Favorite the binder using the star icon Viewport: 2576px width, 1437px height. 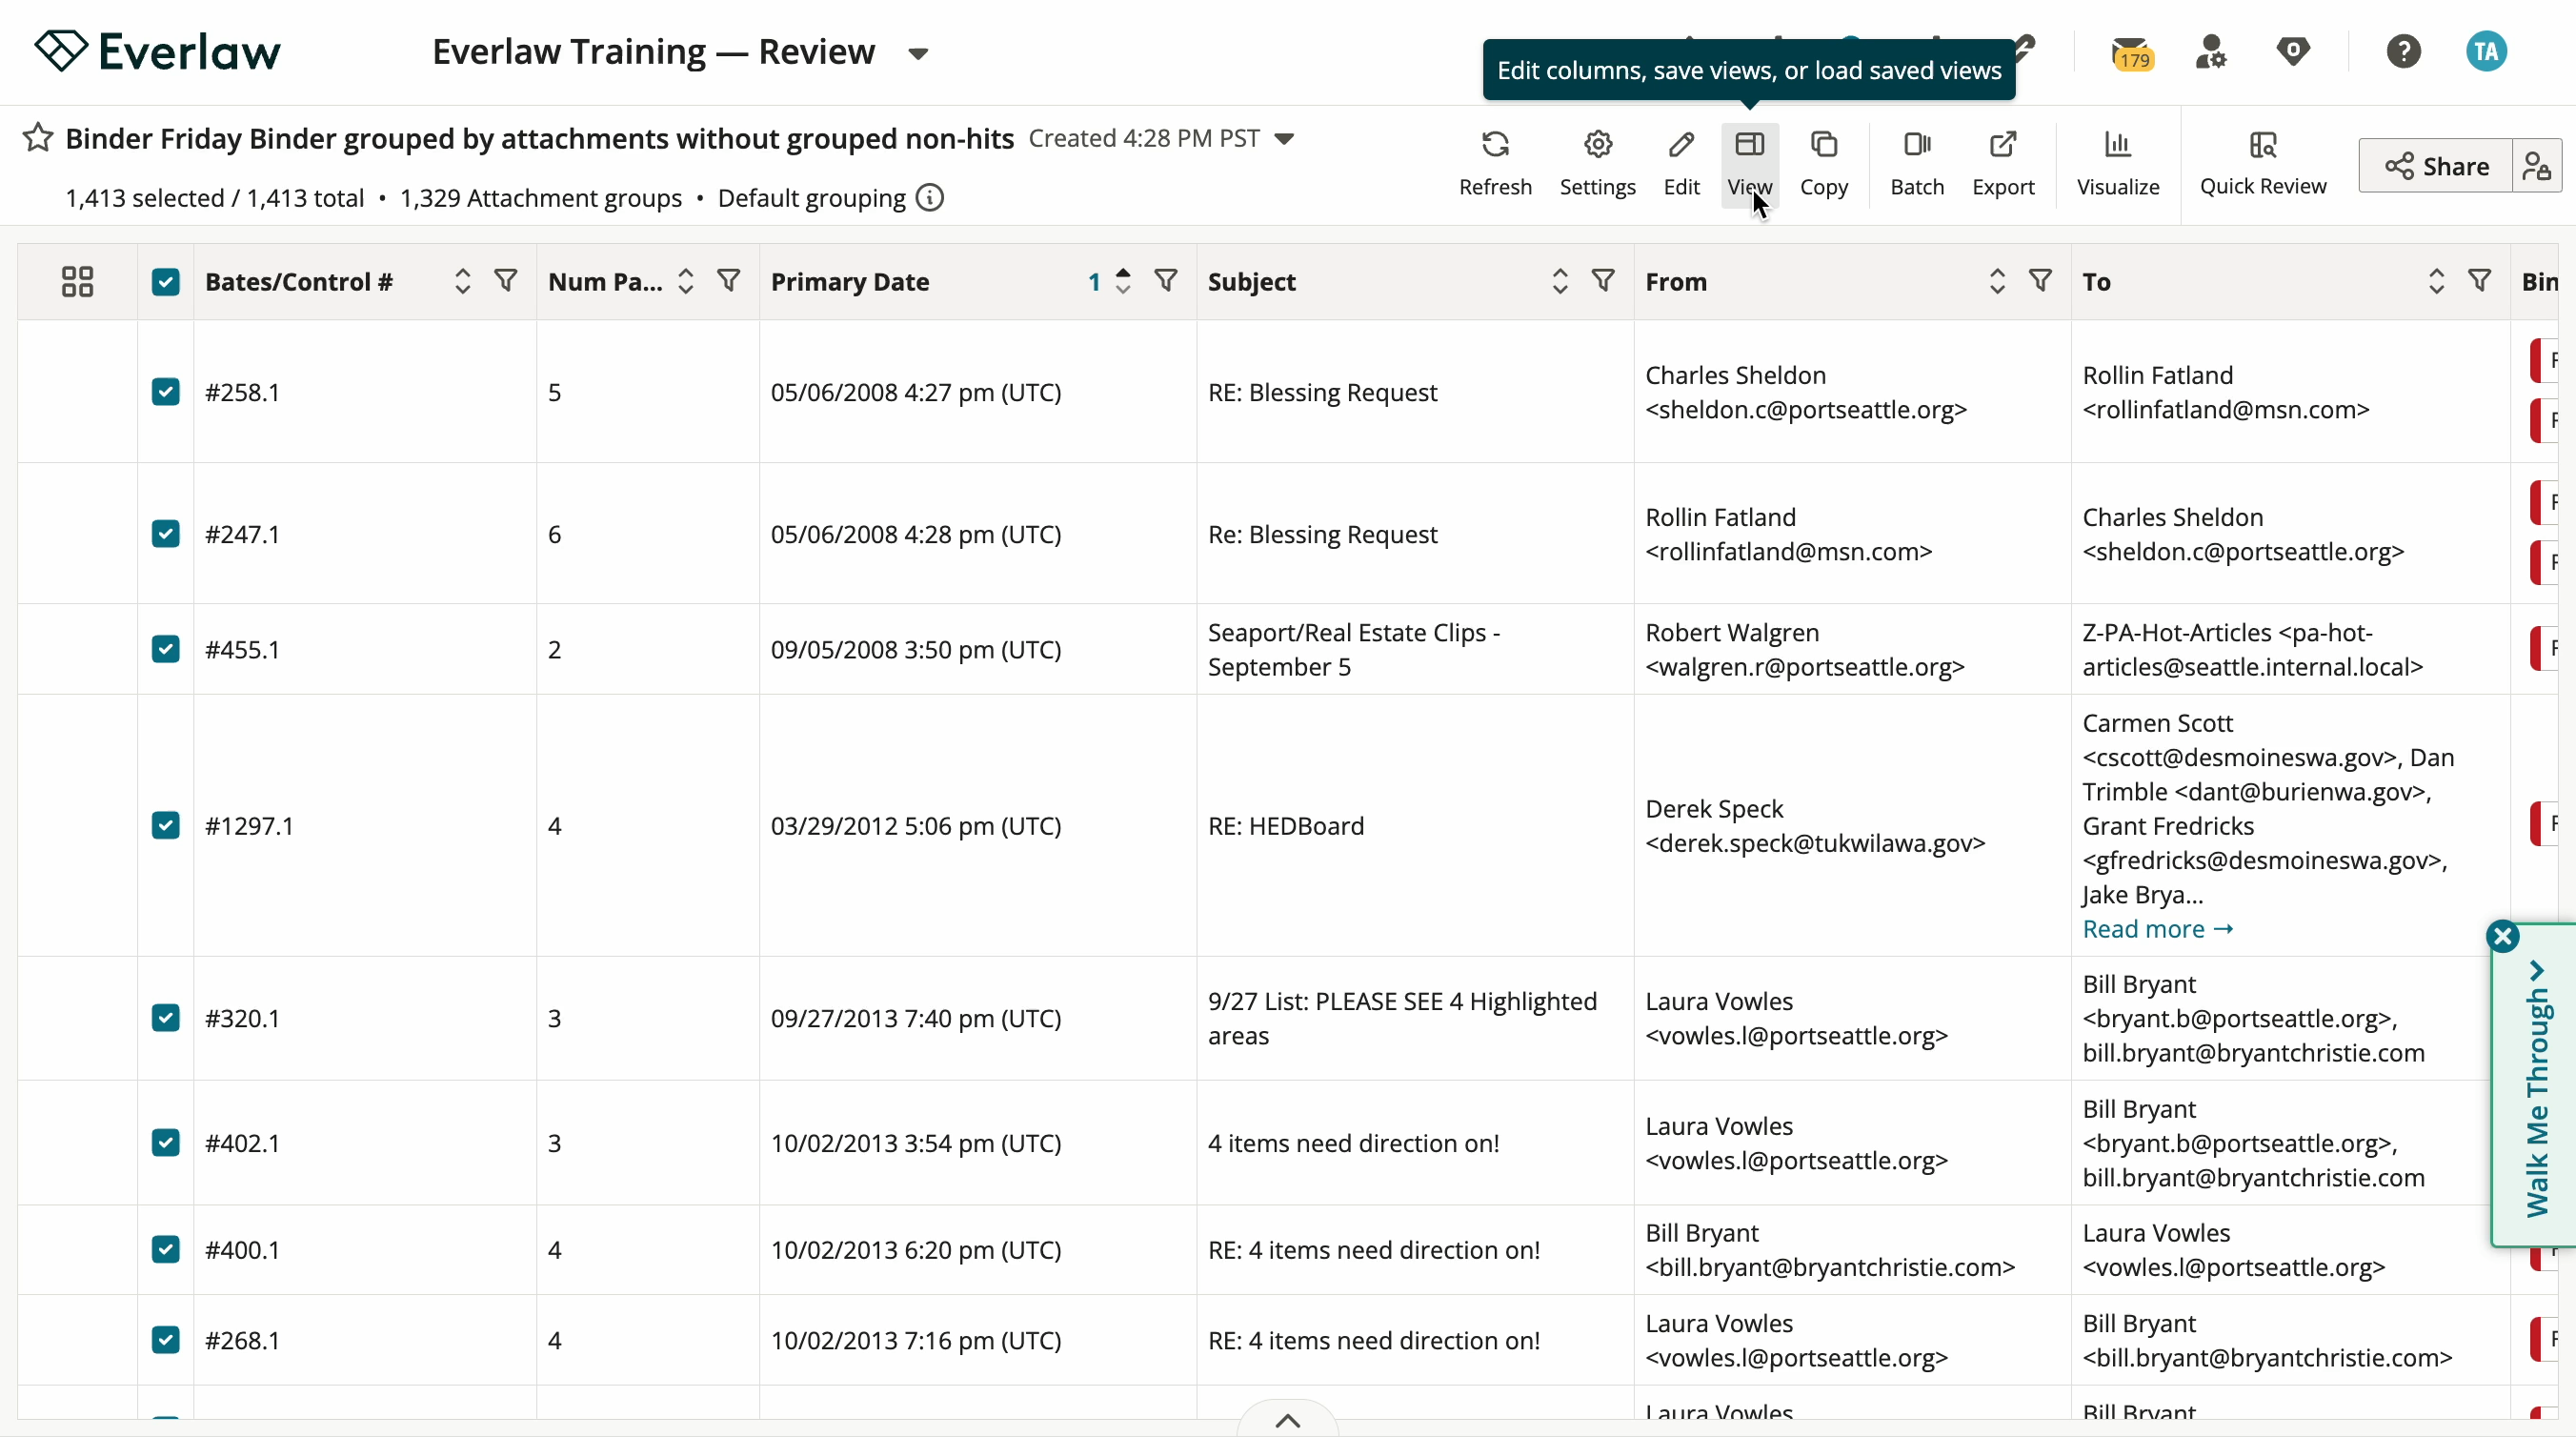36,137
